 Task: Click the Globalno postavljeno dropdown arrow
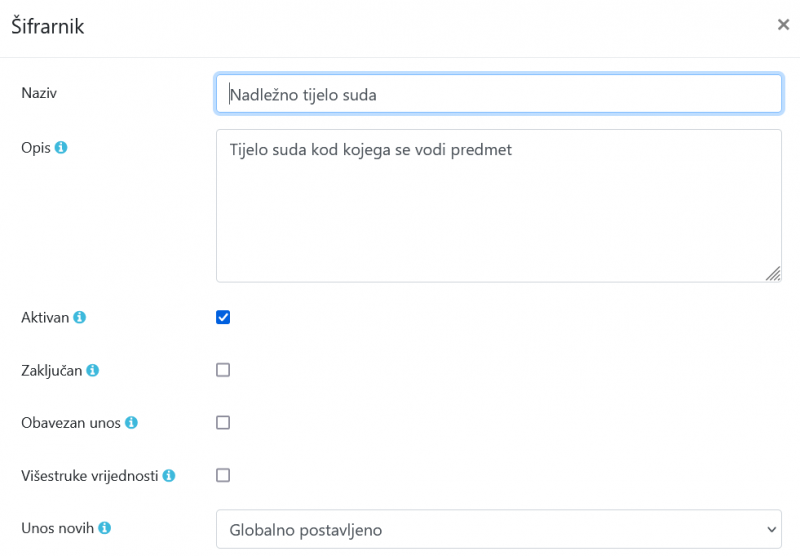[x=769, y=529]
